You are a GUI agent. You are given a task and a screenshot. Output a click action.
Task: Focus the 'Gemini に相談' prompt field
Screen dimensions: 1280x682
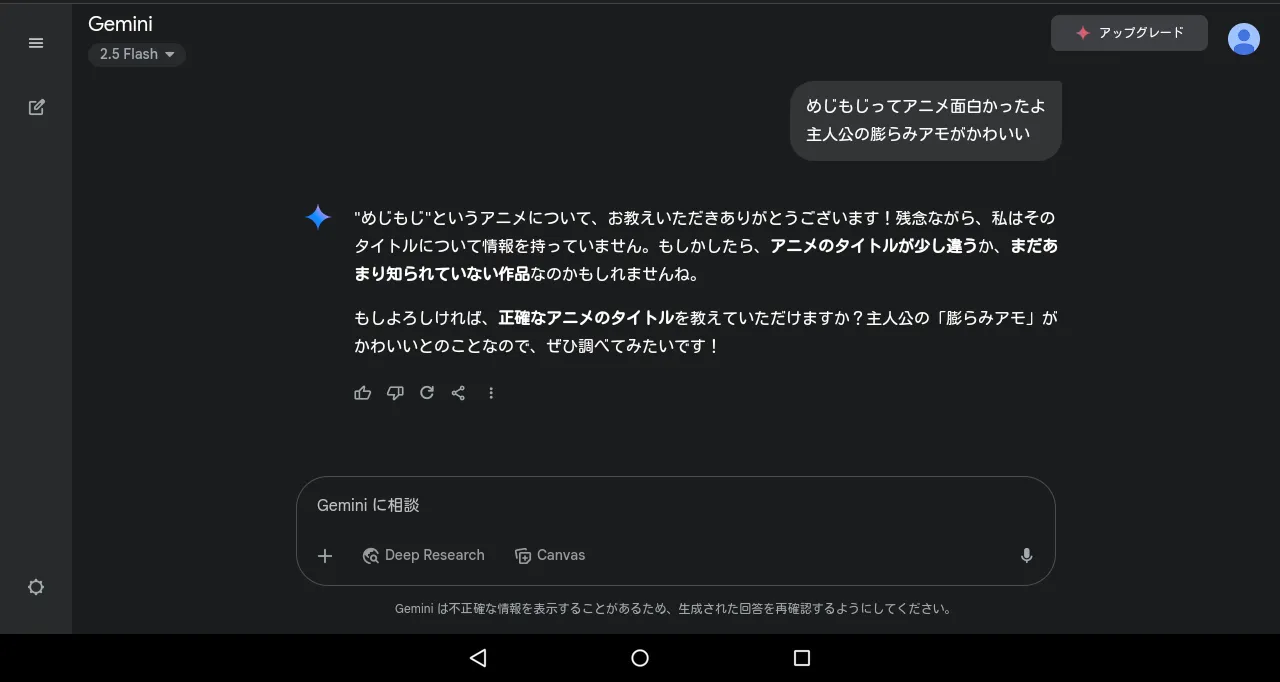coord(676,506)
